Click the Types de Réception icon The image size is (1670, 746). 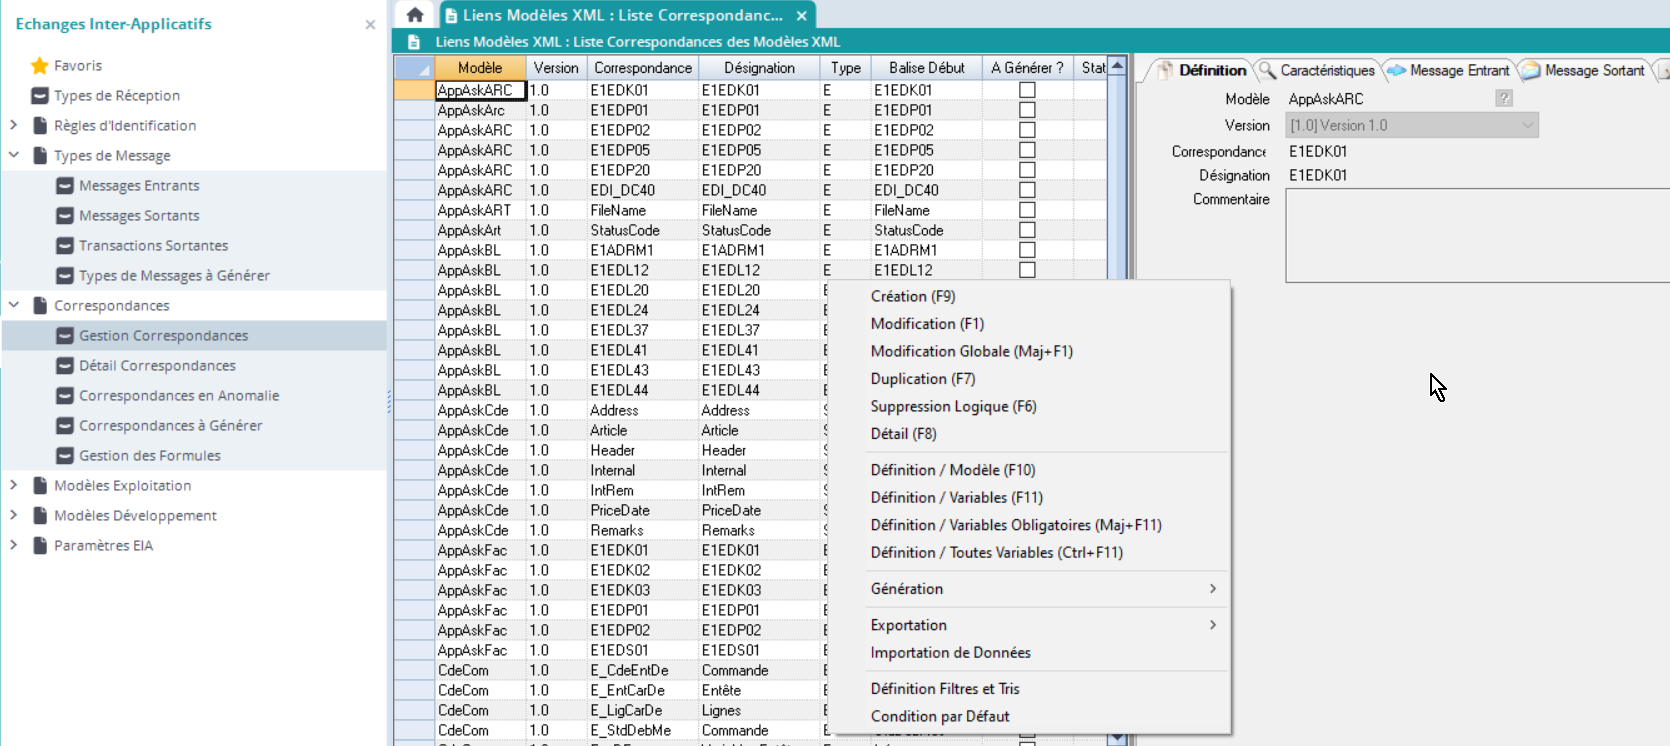pos(40,96)
